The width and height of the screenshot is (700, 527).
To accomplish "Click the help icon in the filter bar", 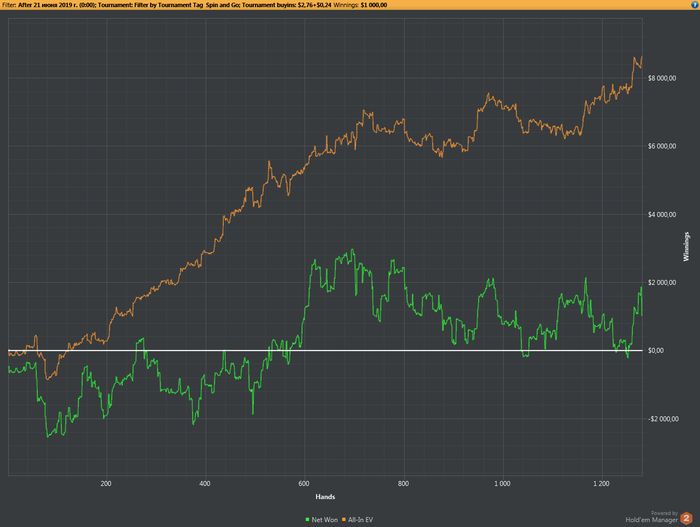I will click(694, 5).
